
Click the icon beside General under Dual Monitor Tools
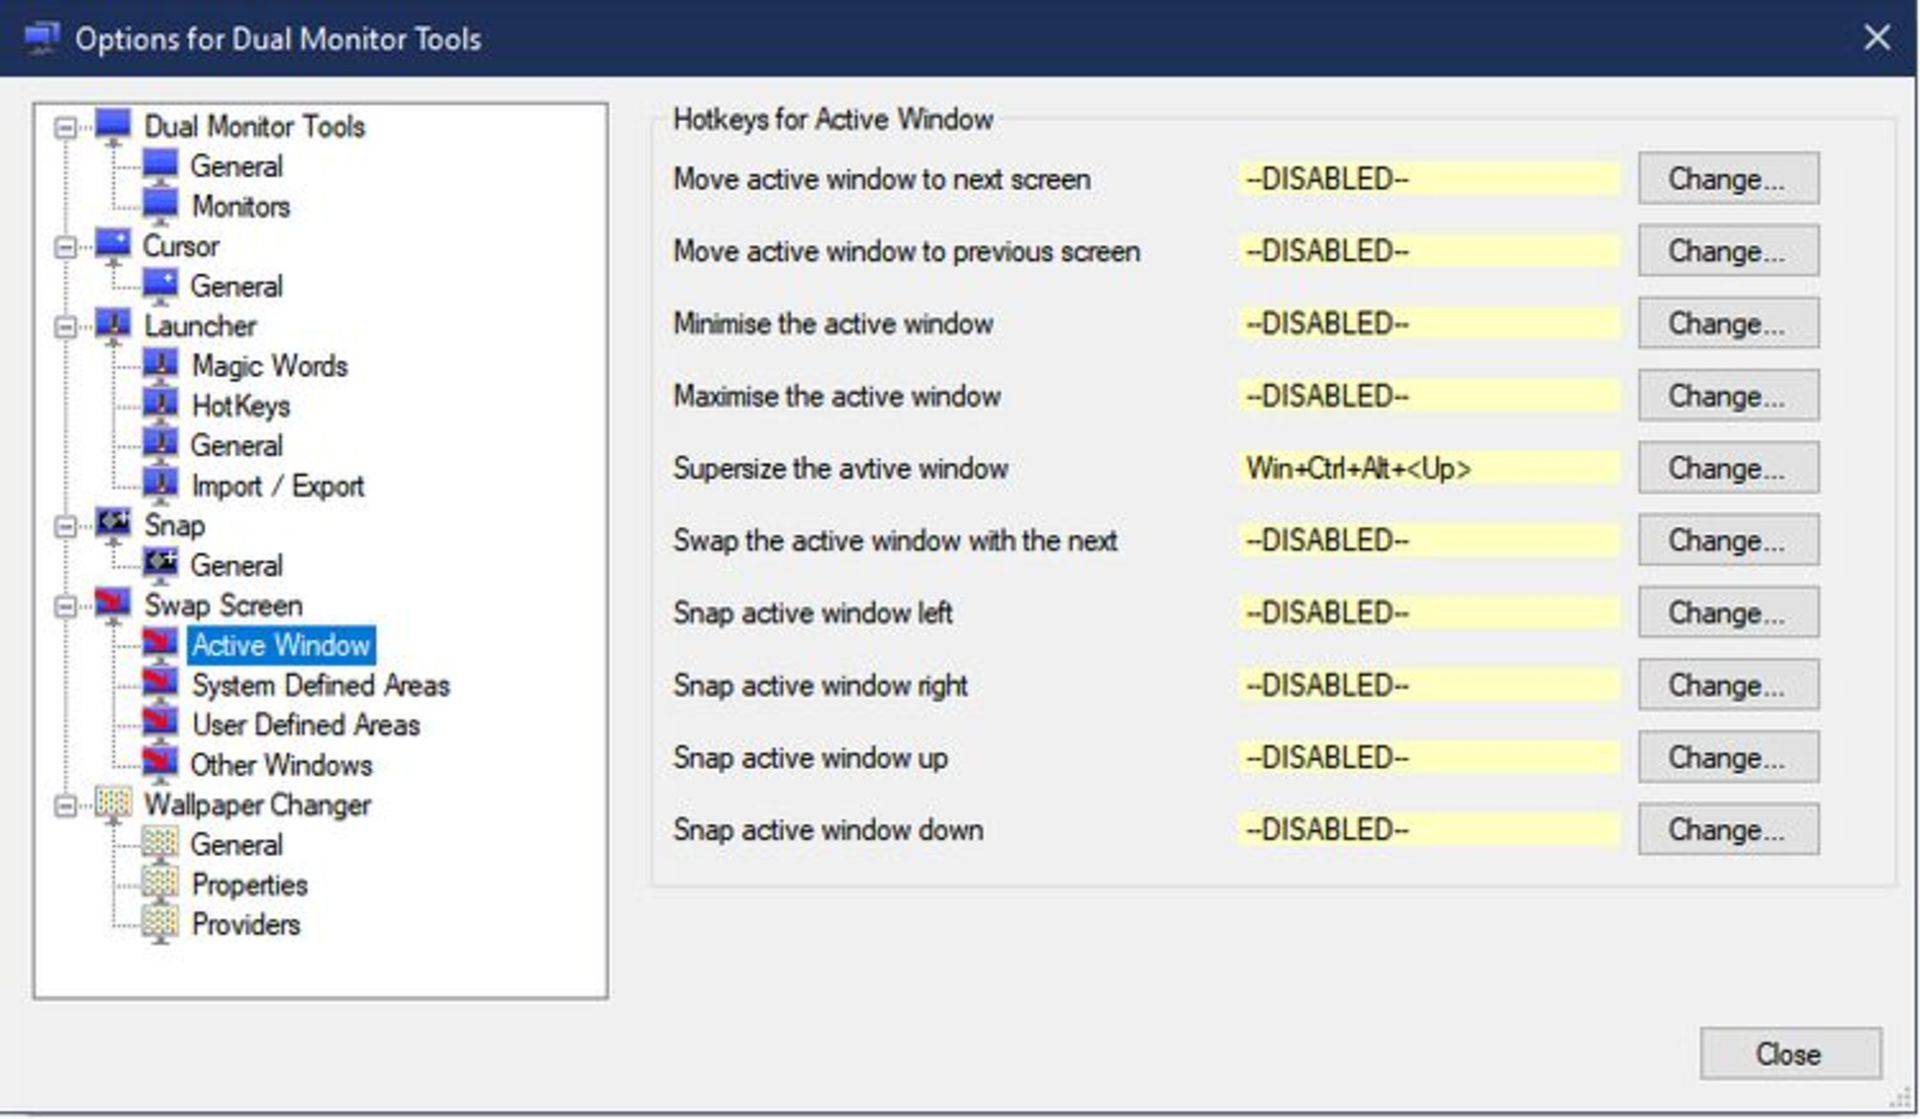[160, 166]
